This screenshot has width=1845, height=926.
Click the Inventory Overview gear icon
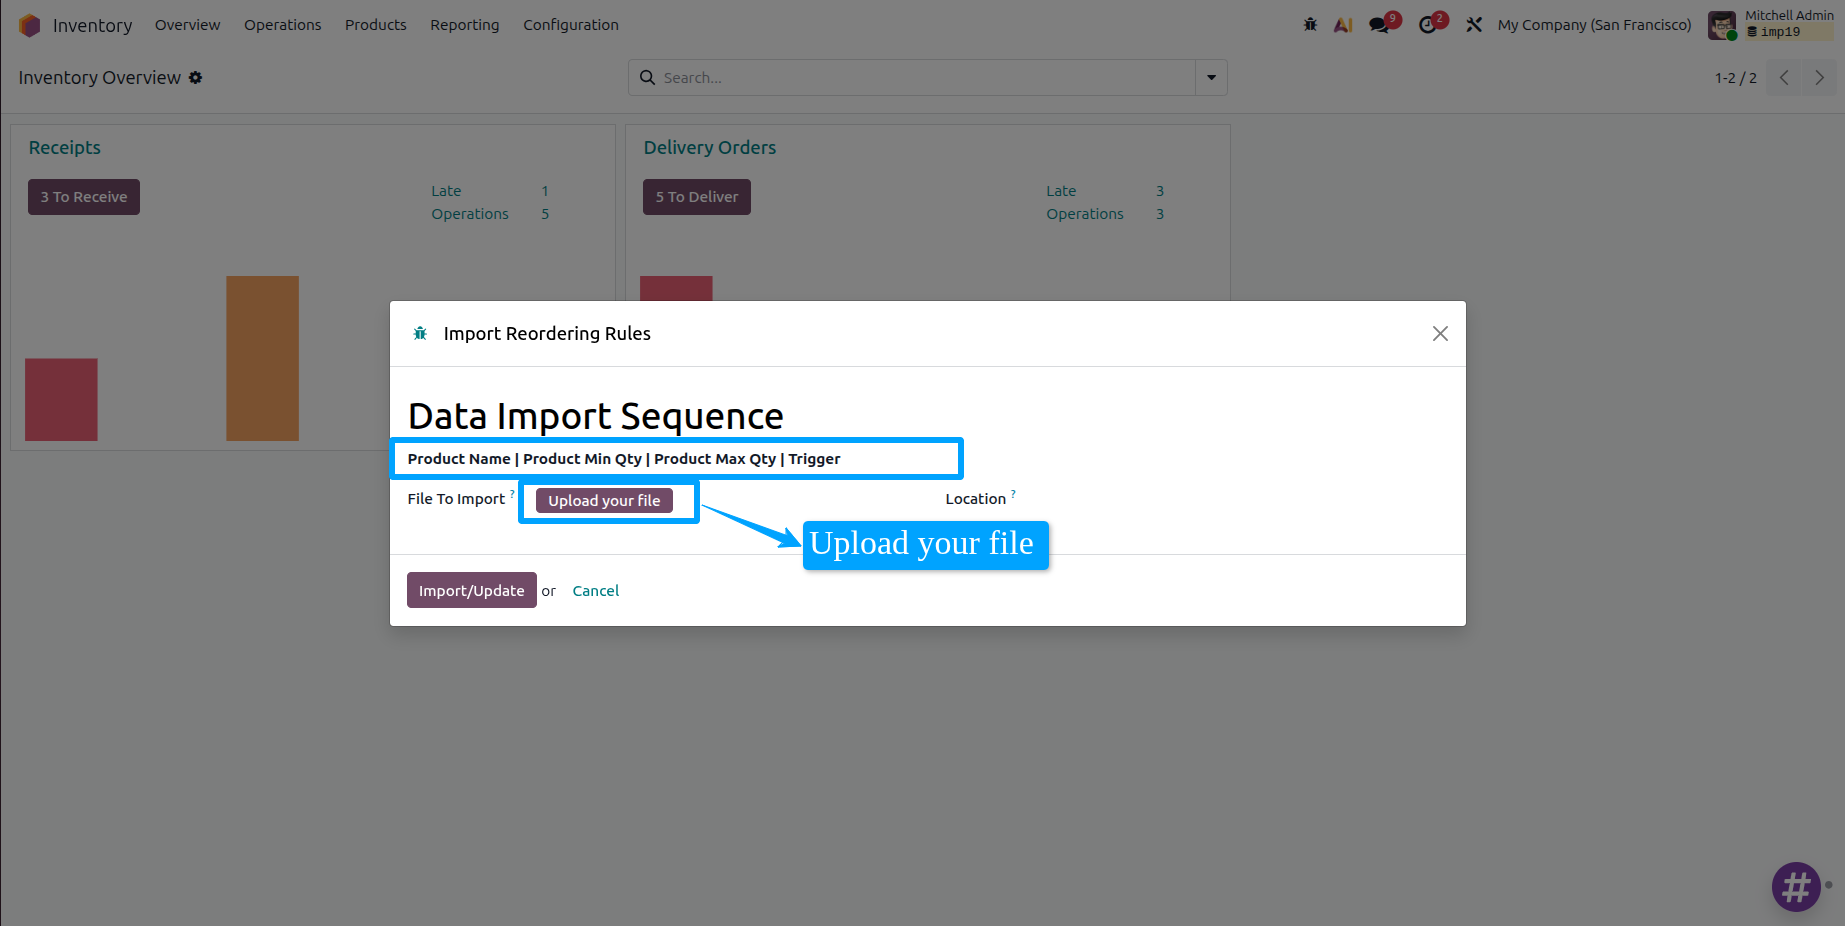(x=196, y=77)
